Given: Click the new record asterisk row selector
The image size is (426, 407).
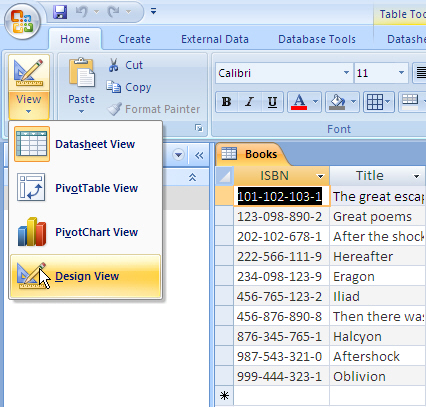Looking at the screenshot, I should click(224, 396).
